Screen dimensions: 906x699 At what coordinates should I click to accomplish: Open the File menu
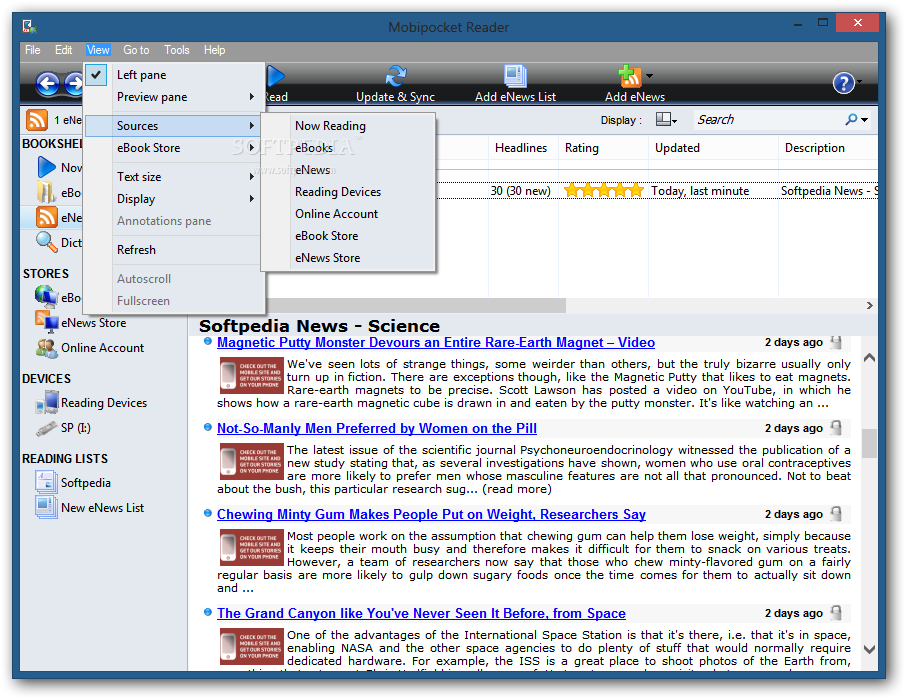point(32,50)
